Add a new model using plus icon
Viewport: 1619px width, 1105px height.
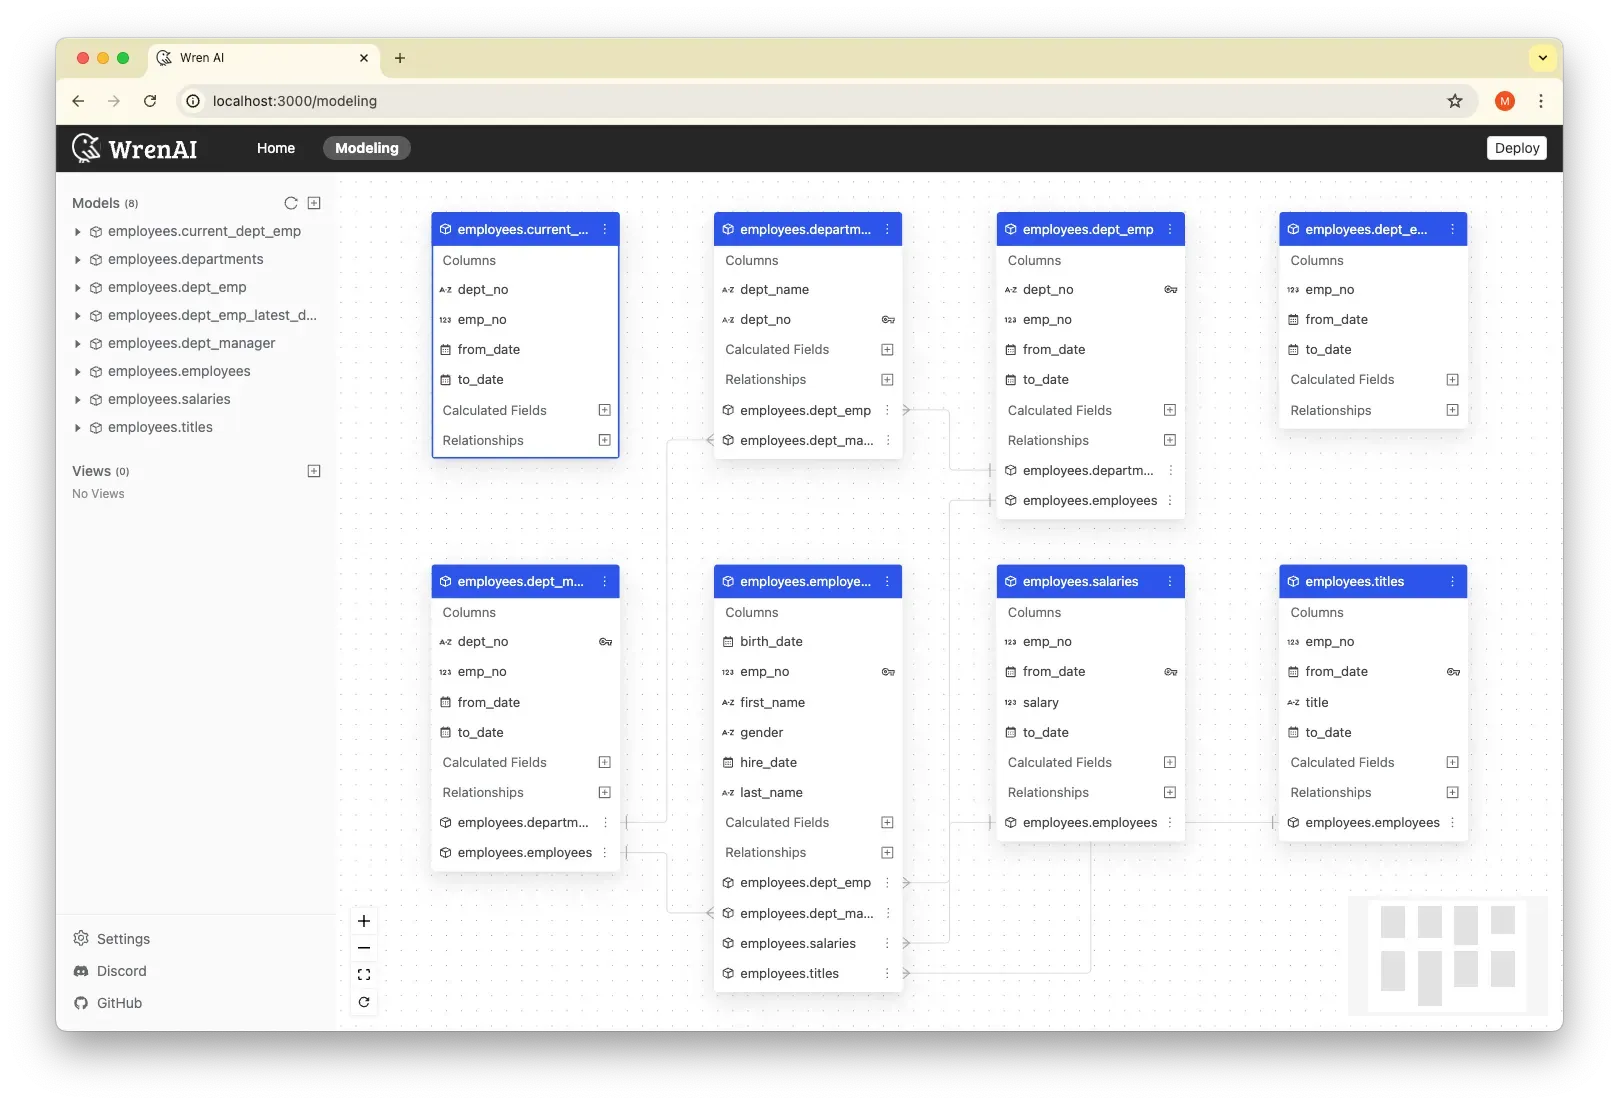click(314, 203)
